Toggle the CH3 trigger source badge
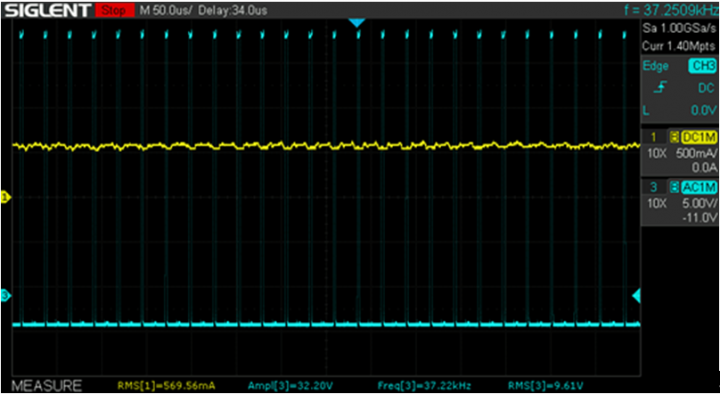 coord(702,66)
